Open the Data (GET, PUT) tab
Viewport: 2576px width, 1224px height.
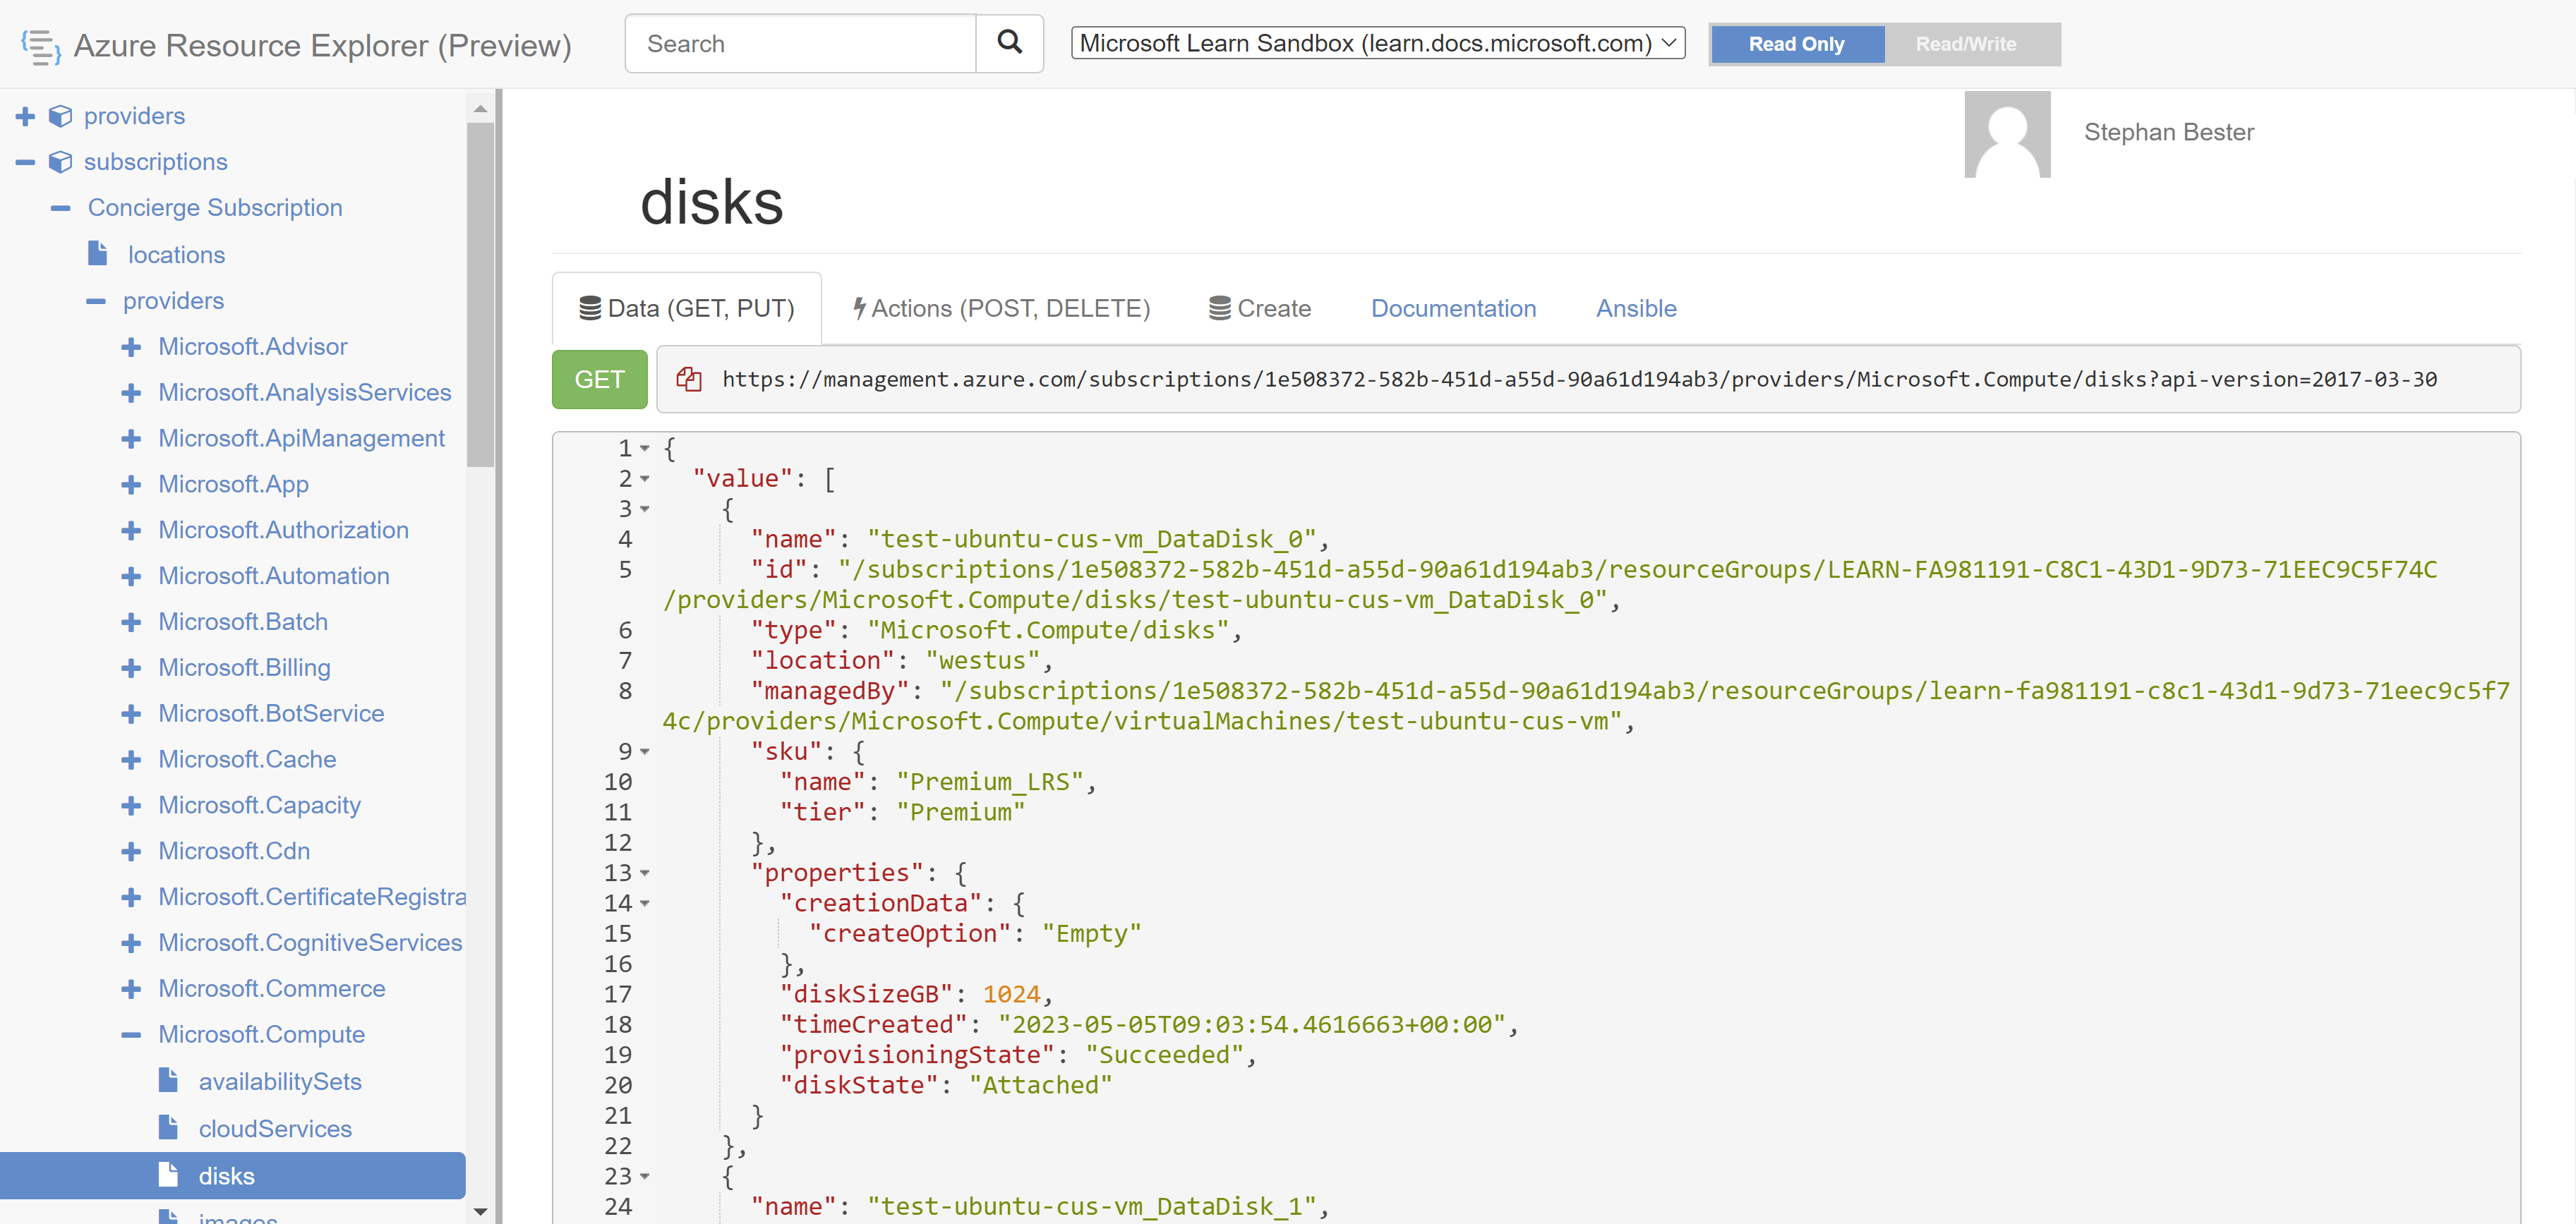[687, 308]
